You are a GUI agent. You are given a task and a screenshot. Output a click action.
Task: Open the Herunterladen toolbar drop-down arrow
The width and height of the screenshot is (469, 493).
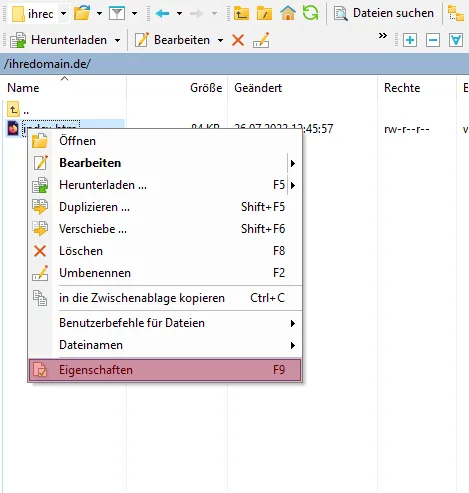(117, 41)
